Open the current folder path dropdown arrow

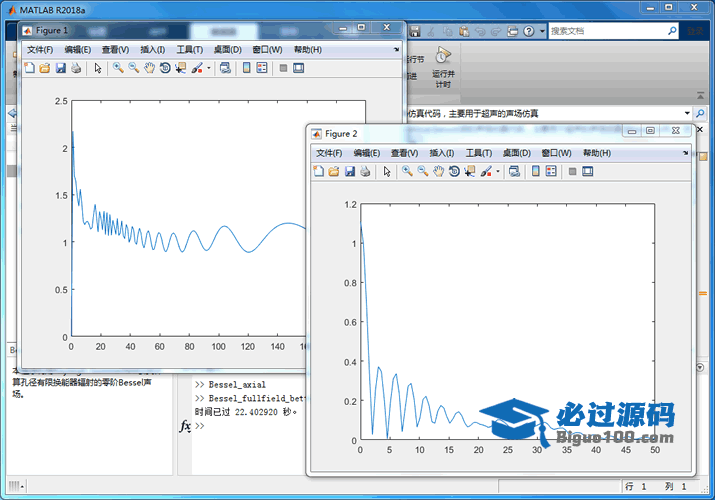687,113
